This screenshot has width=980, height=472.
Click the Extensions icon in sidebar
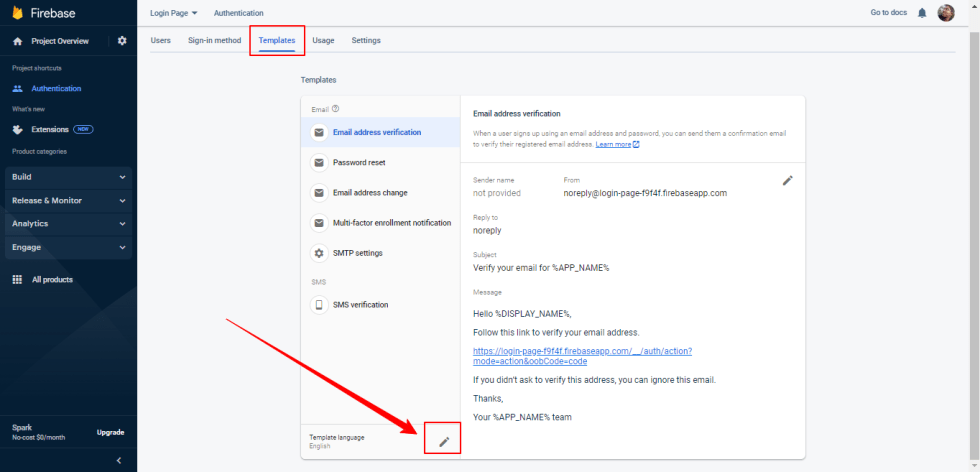tap(18, 129)
